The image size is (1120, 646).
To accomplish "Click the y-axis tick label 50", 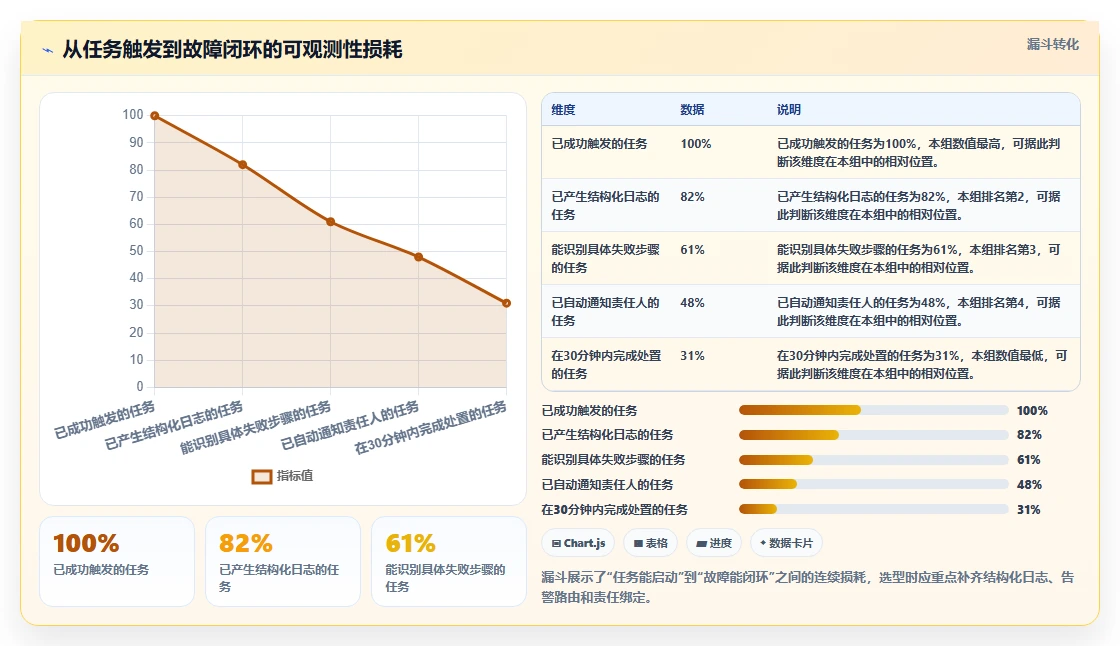I will point(136,250).
